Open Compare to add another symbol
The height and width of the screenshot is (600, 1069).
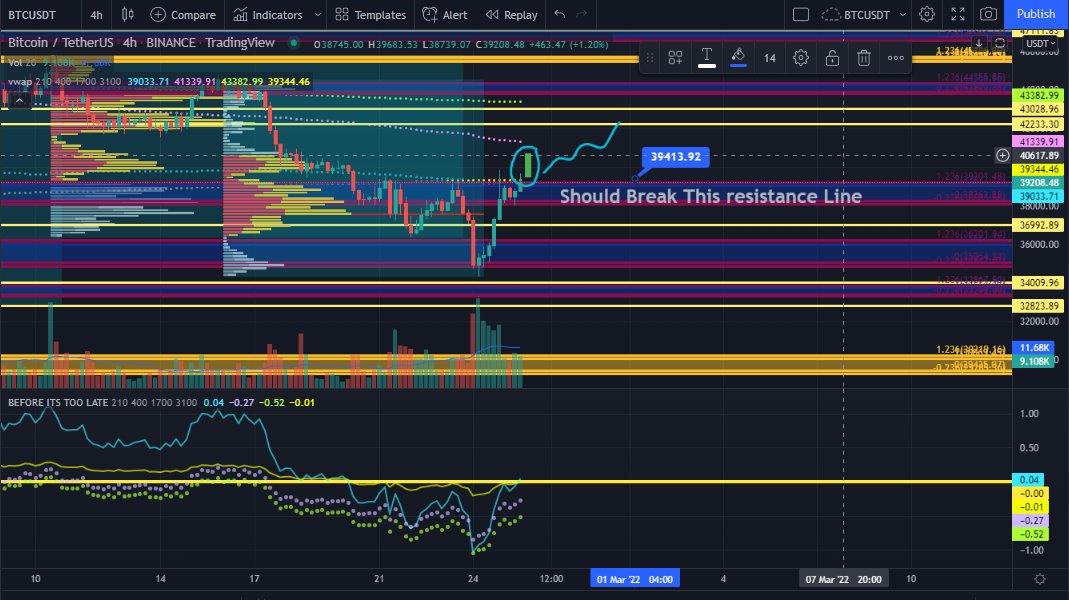click(183, 14)
